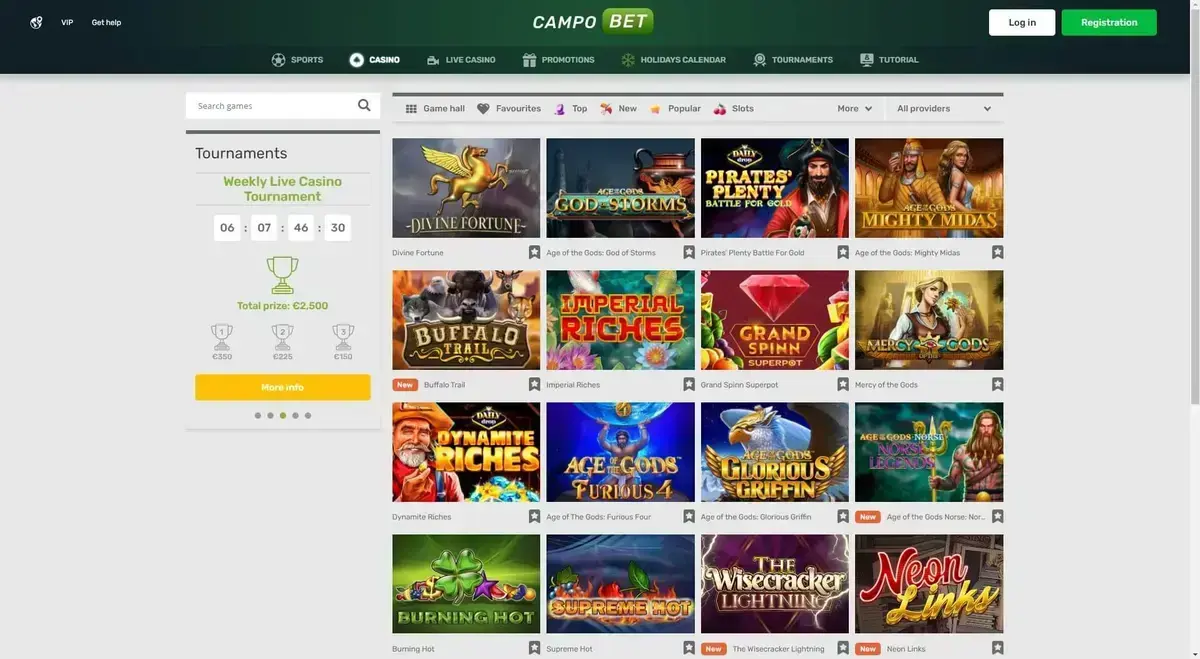Click the green Registration button
Screen dimensions: 1200x659
pyautogui.click(x=1109, y=22)
